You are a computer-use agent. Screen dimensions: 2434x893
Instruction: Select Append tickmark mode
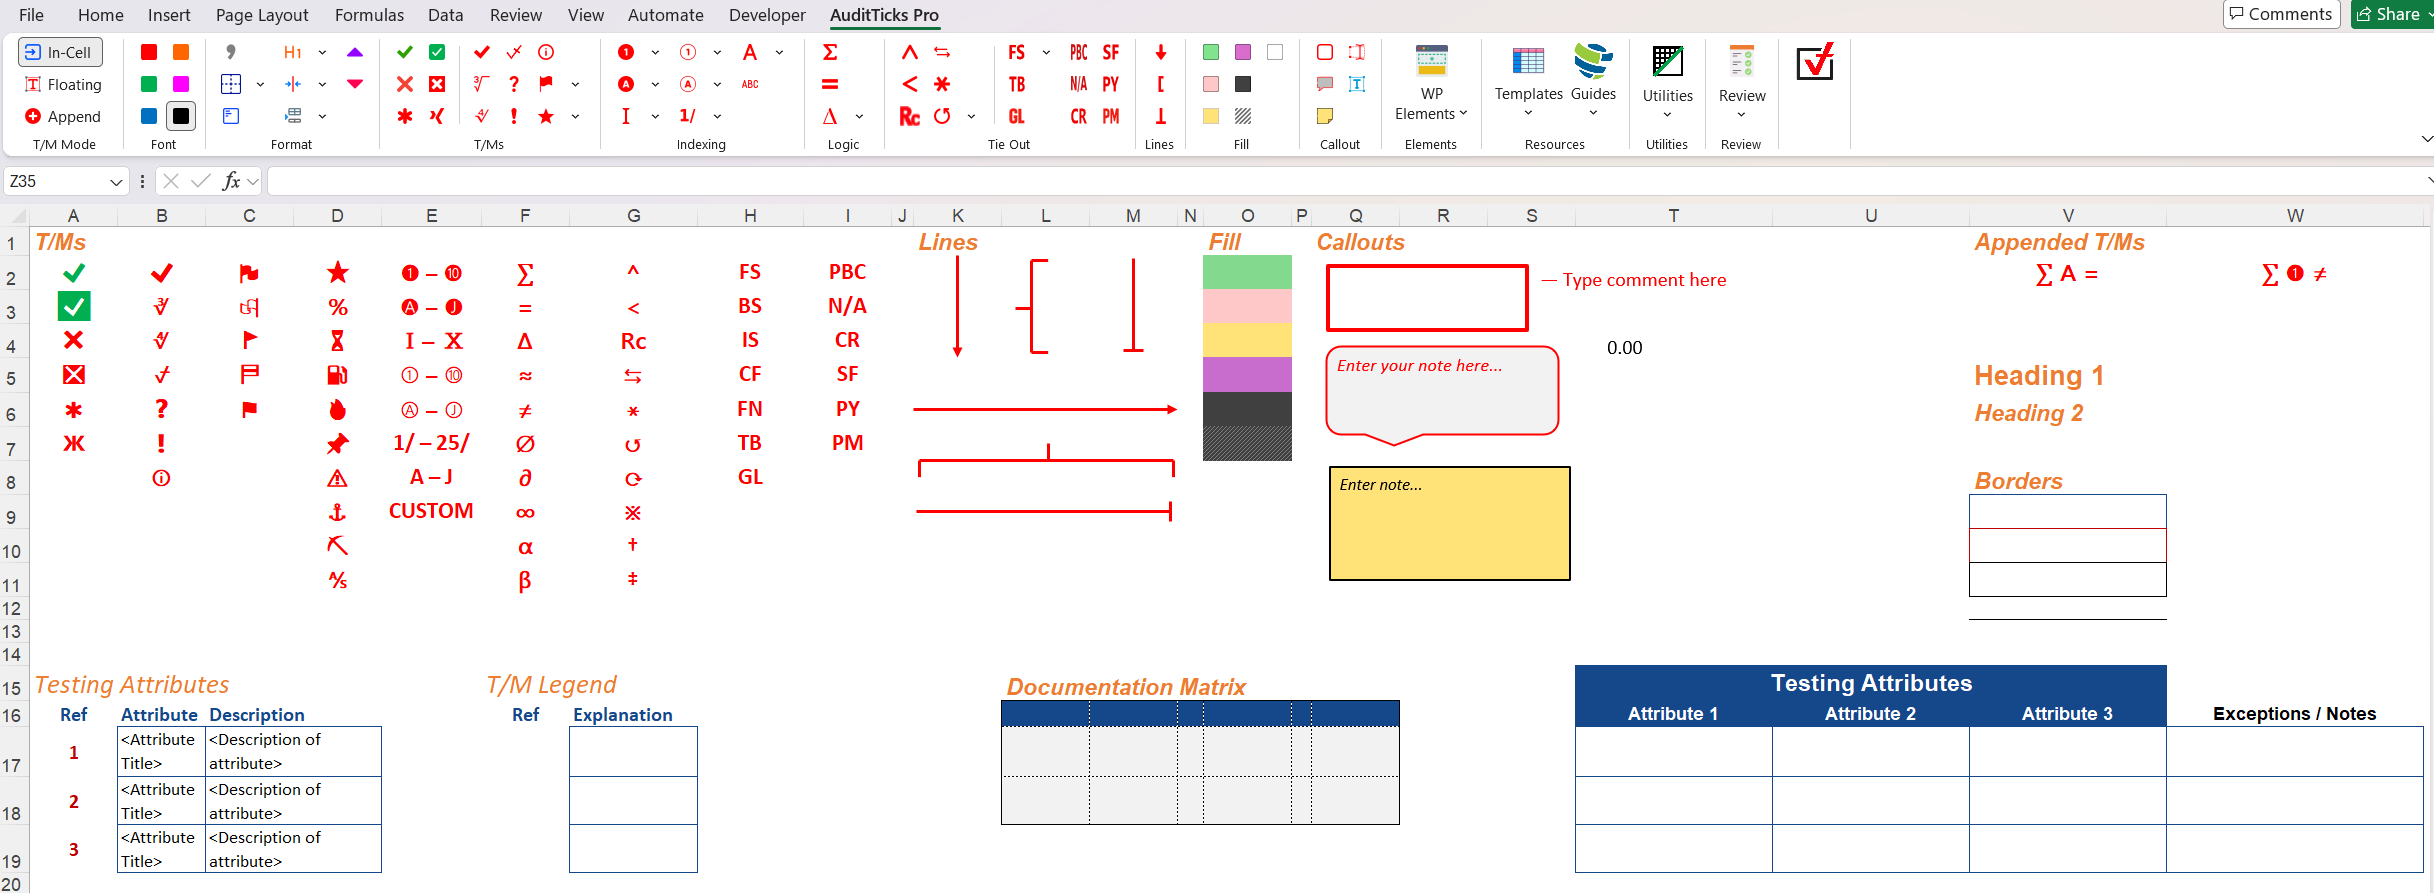pyautogui.click(x=64, y=116)
